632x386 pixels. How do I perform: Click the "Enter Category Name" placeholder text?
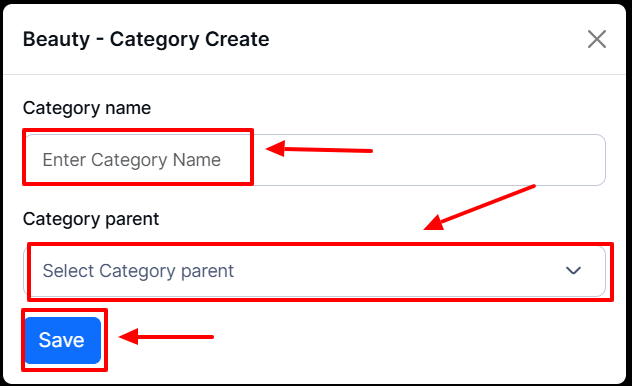pos(132,160)
